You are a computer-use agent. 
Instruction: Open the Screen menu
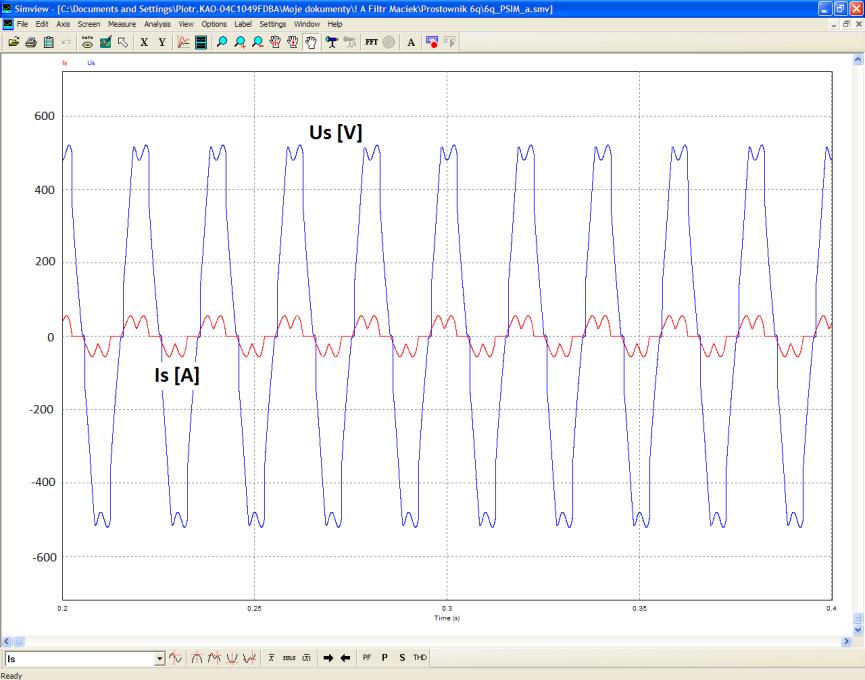point(89,24)
